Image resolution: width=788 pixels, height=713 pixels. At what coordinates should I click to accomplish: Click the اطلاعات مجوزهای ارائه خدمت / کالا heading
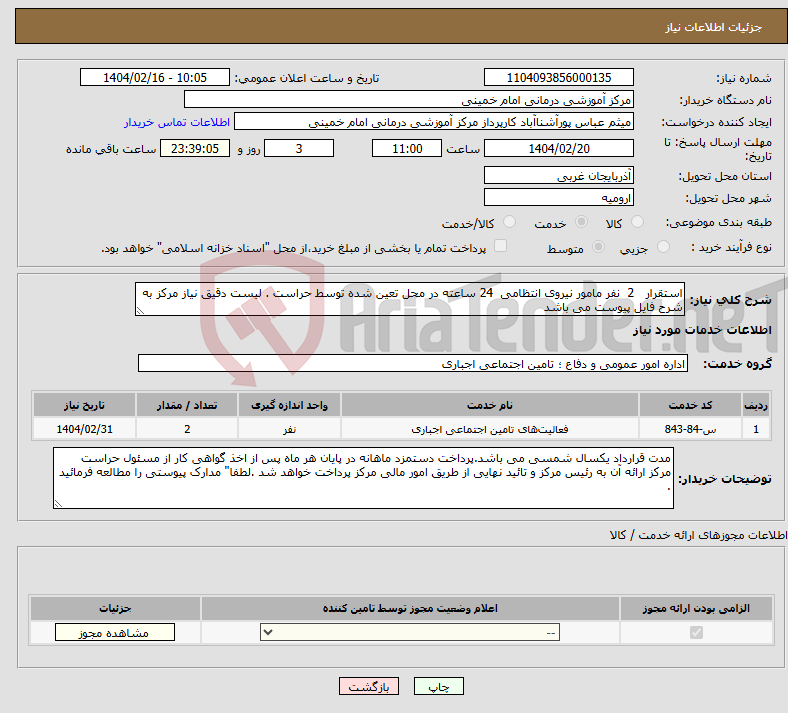click(699, 535)
